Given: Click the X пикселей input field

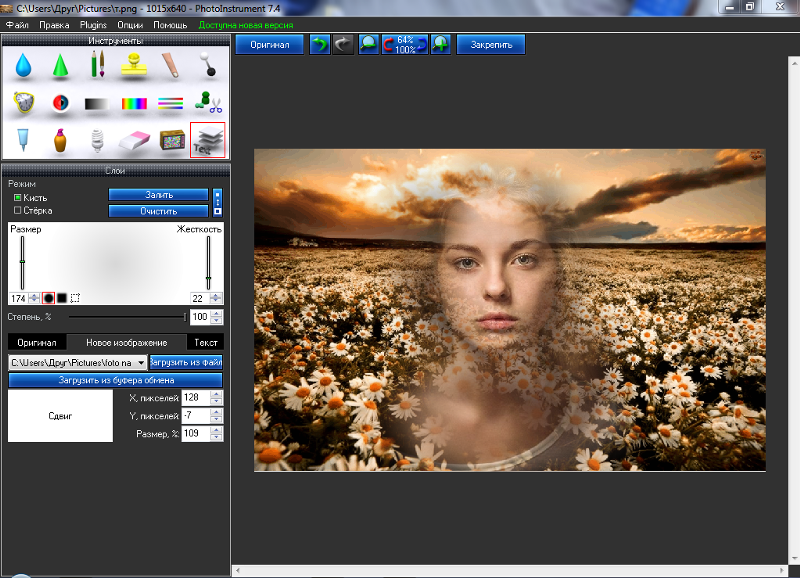Looking at the screenshot, I should [x=196, y=398].
